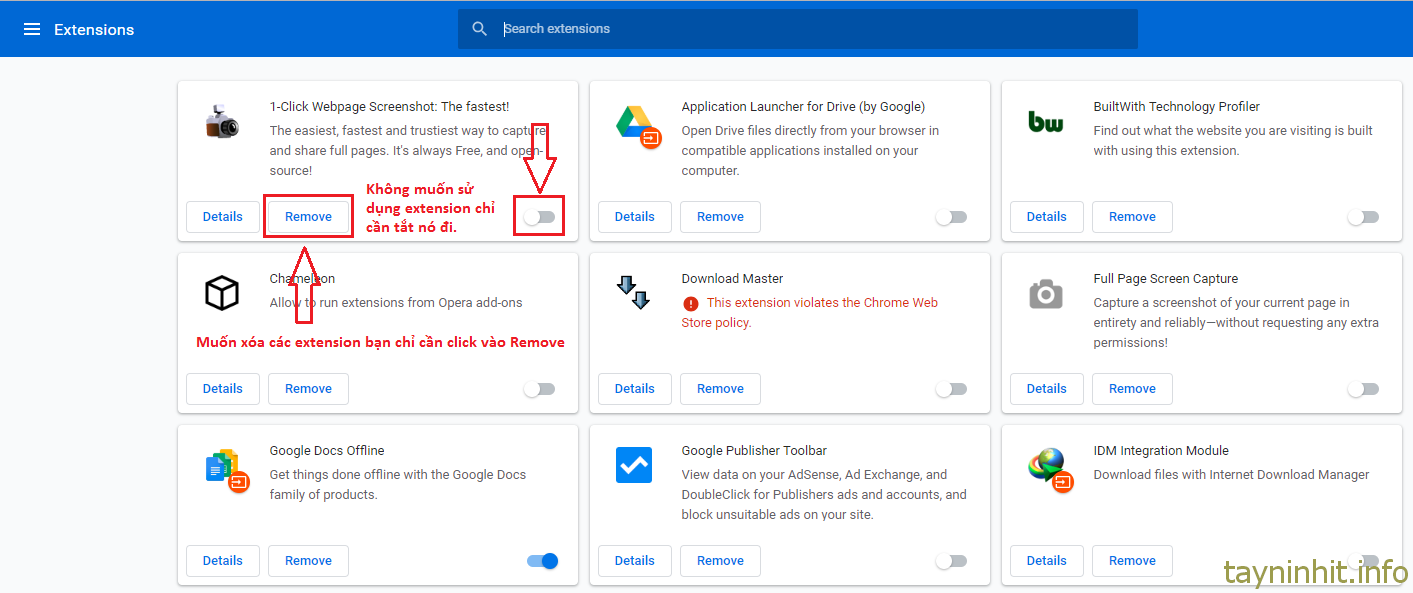
Task: Open the hamburger main menu
Action: (x=32, y=30)
